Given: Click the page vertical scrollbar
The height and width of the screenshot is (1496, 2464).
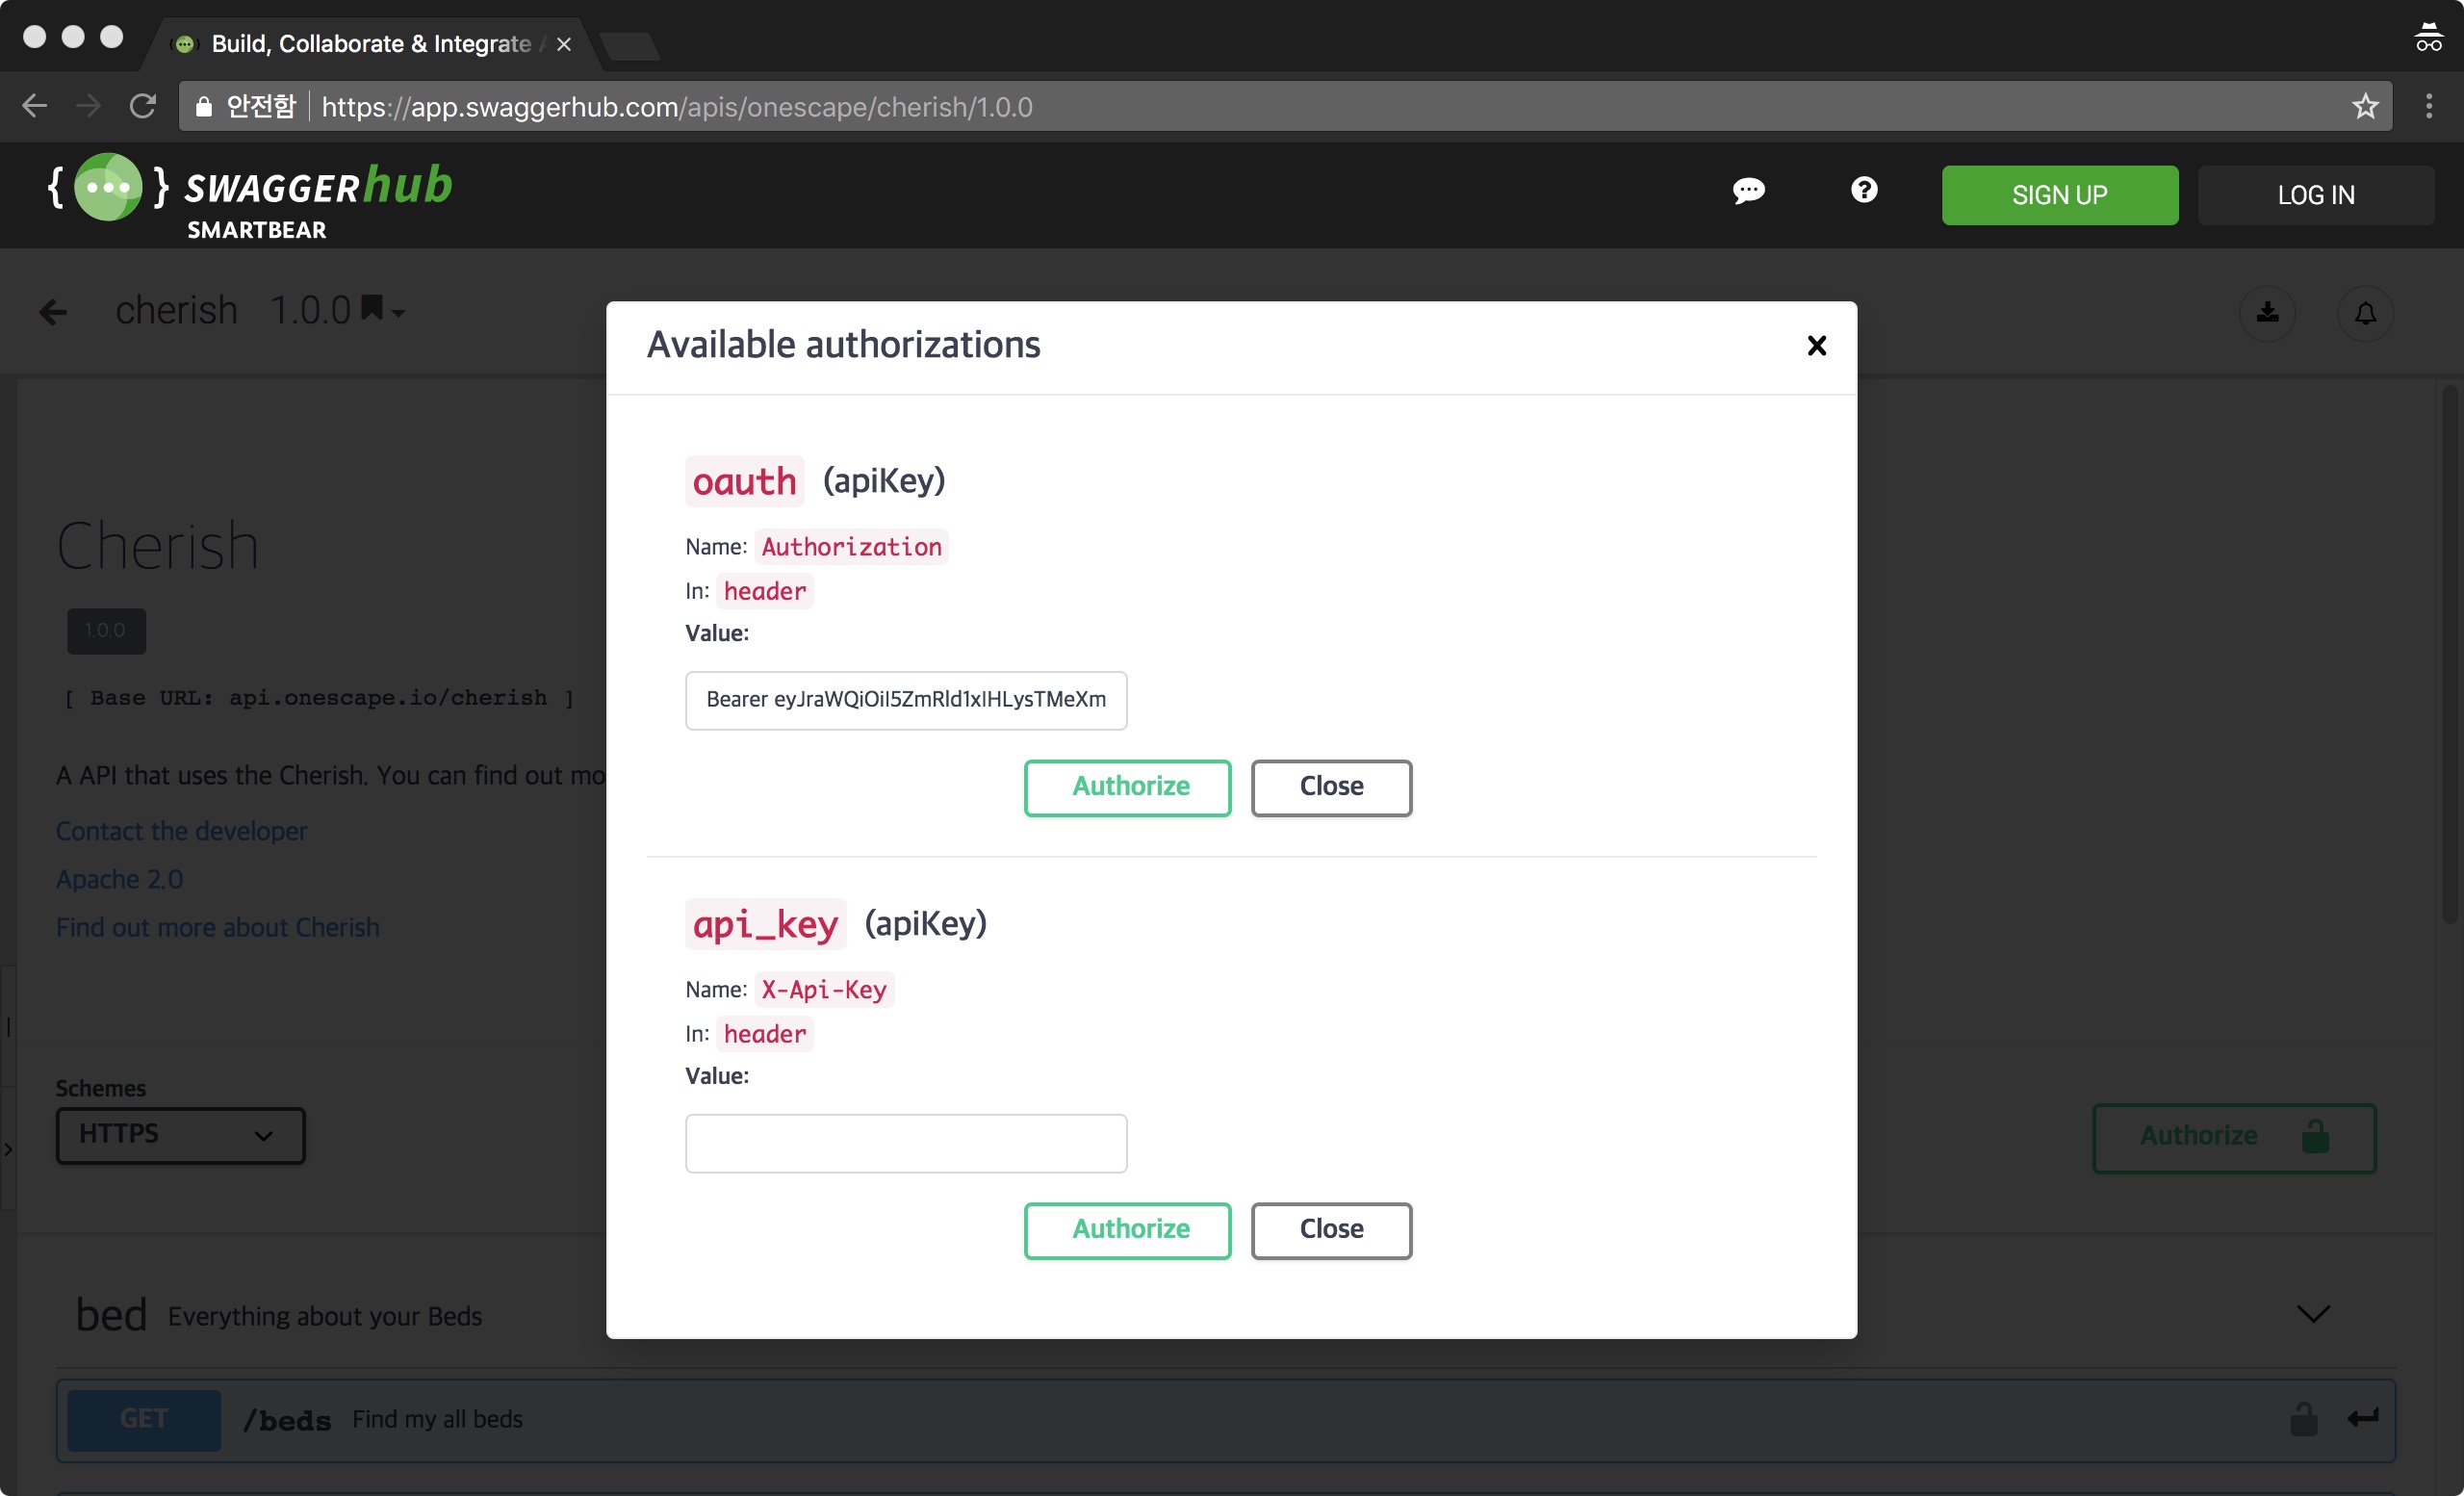Looking at the screenshot, I should click(x=2448, y=657).
